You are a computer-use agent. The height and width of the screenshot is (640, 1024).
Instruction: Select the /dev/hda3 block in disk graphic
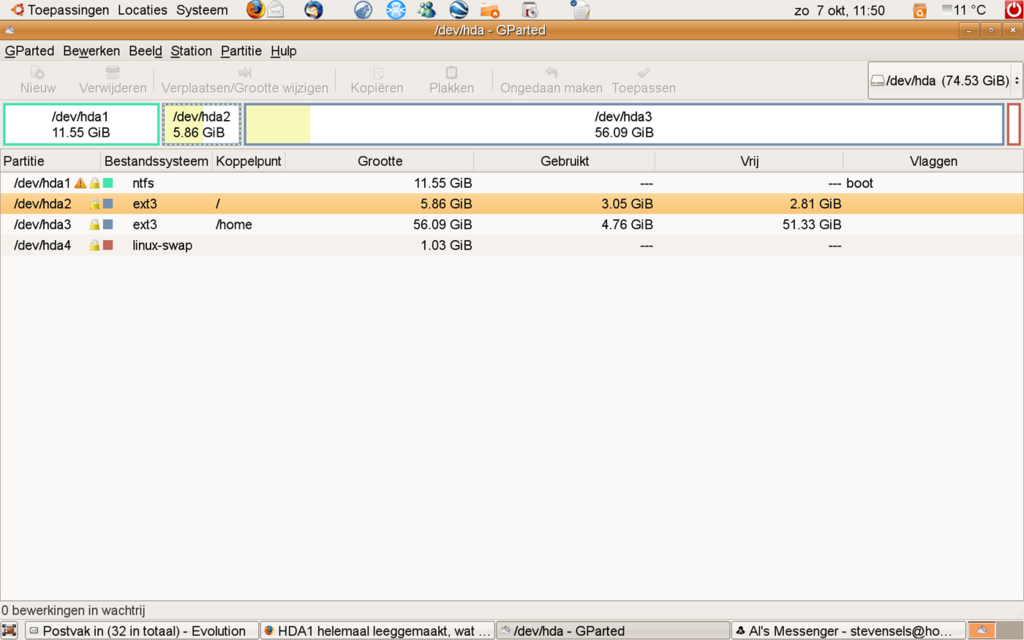pyautogui.click(x=624, y=124)
